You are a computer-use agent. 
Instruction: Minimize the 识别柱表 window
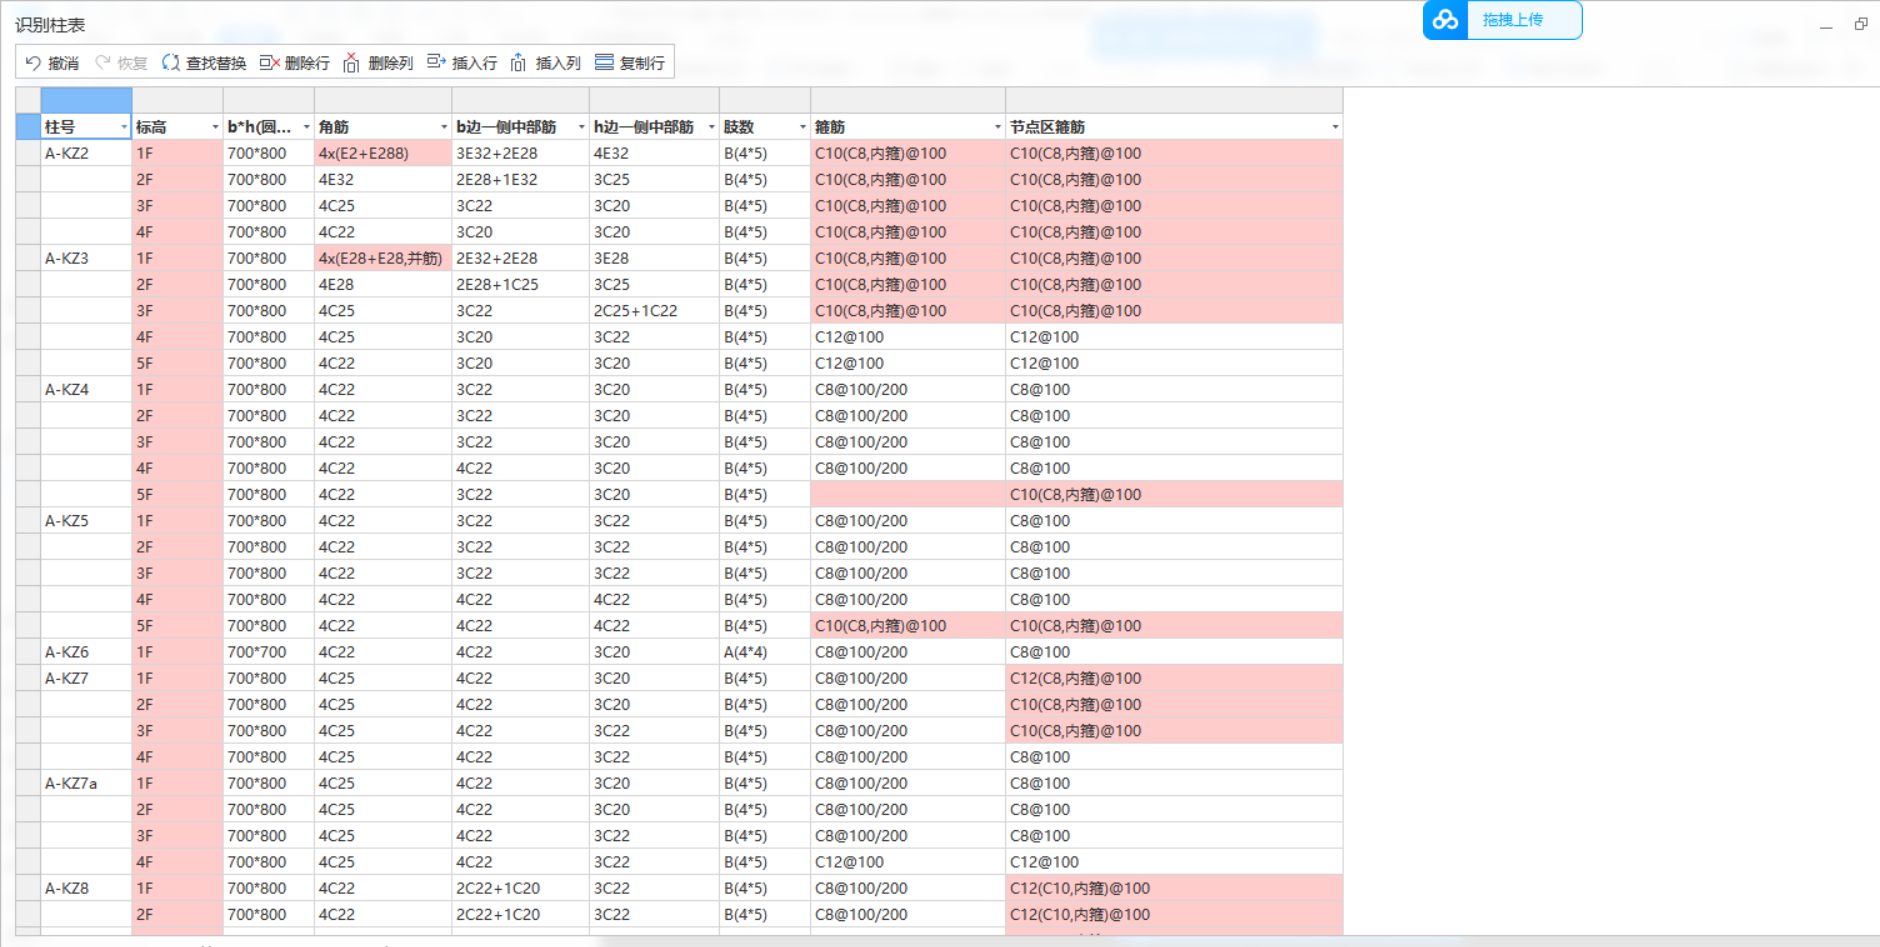coord(1826,25)
